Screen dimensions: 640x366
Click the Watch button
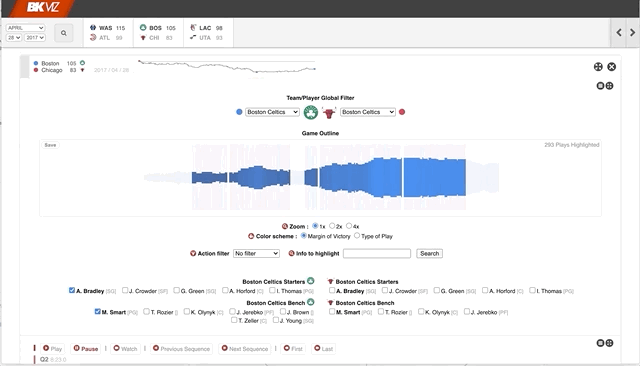pyautogui.click(x=125, y=348)
